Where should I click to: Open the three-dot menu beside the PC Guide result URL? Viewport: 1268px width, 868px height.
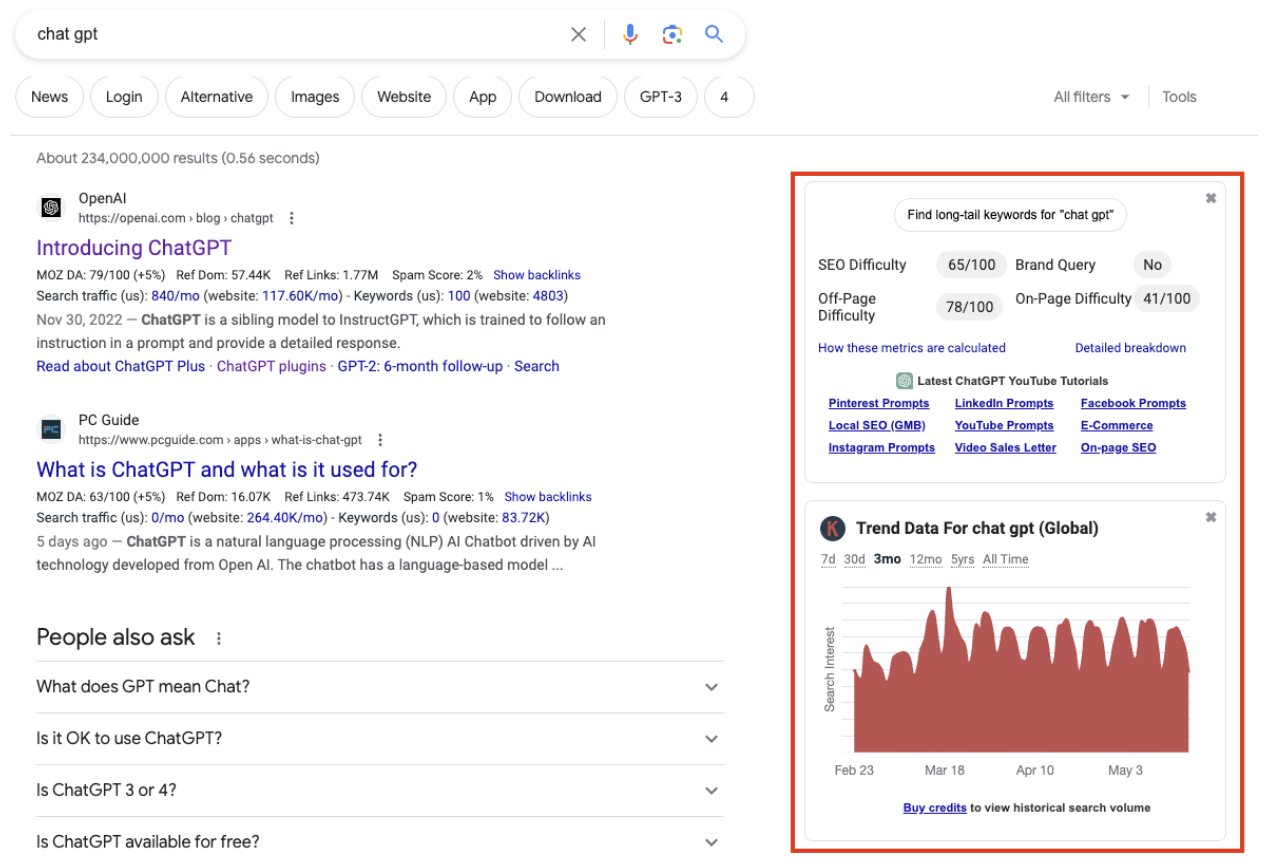coord(380,440)
